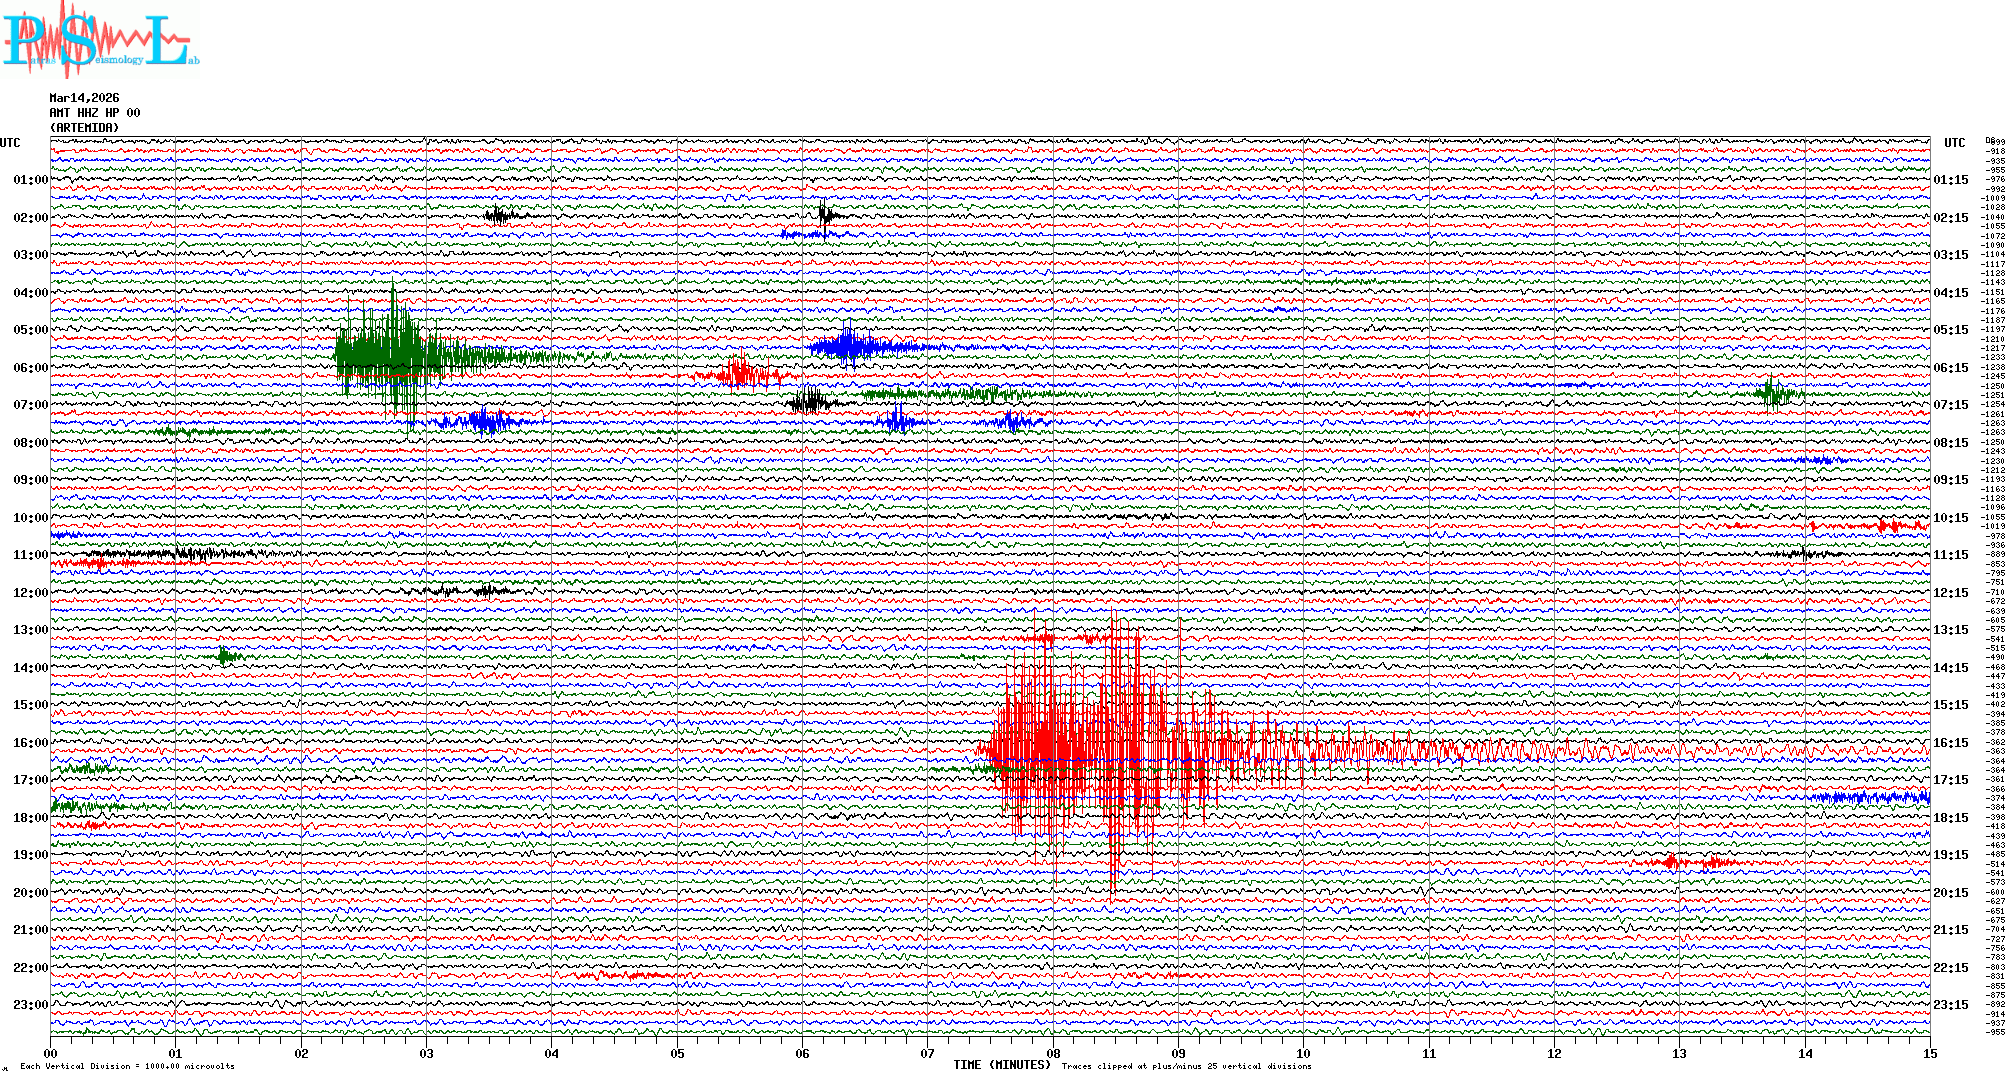
Task: Select the 16:00 hour label on left axis
Action: tap(30, 743)
